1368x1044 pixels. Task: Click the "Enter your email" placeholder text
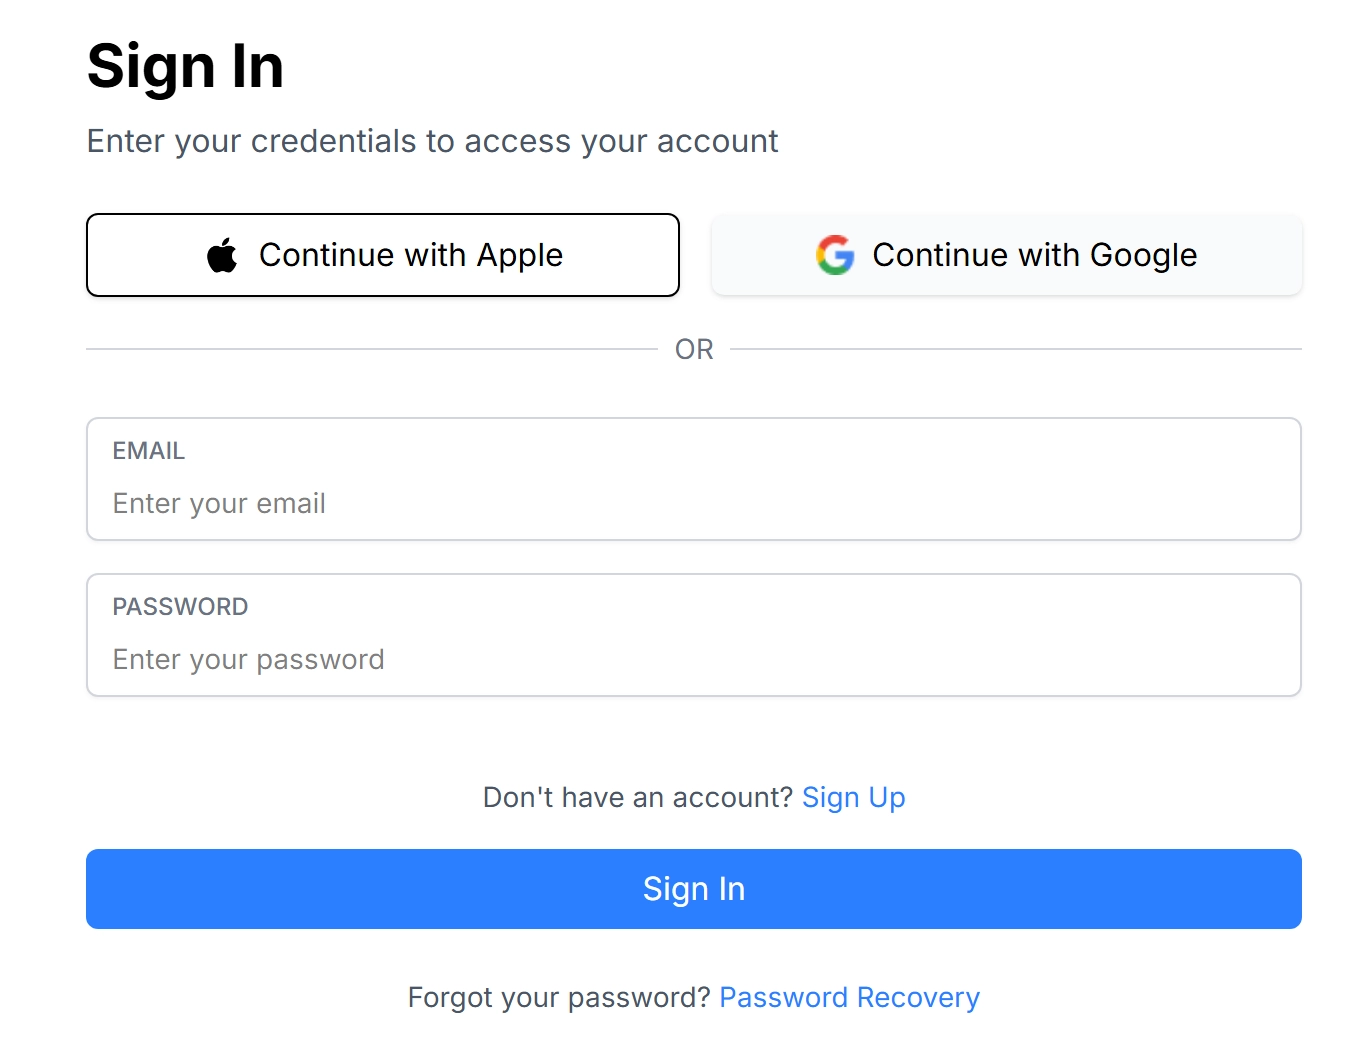click(219, 504)
